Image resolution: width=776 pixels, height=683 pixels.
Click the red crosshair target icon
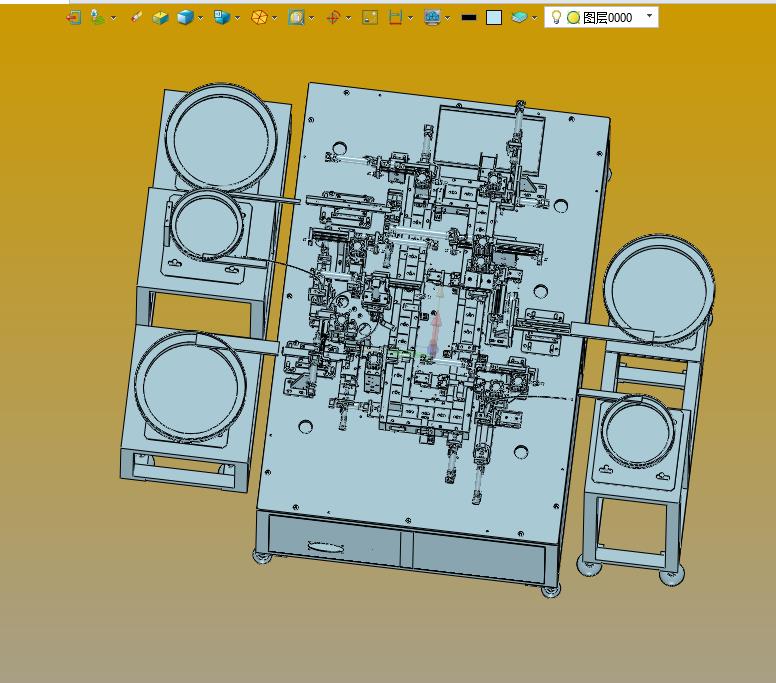coord(333,18)
